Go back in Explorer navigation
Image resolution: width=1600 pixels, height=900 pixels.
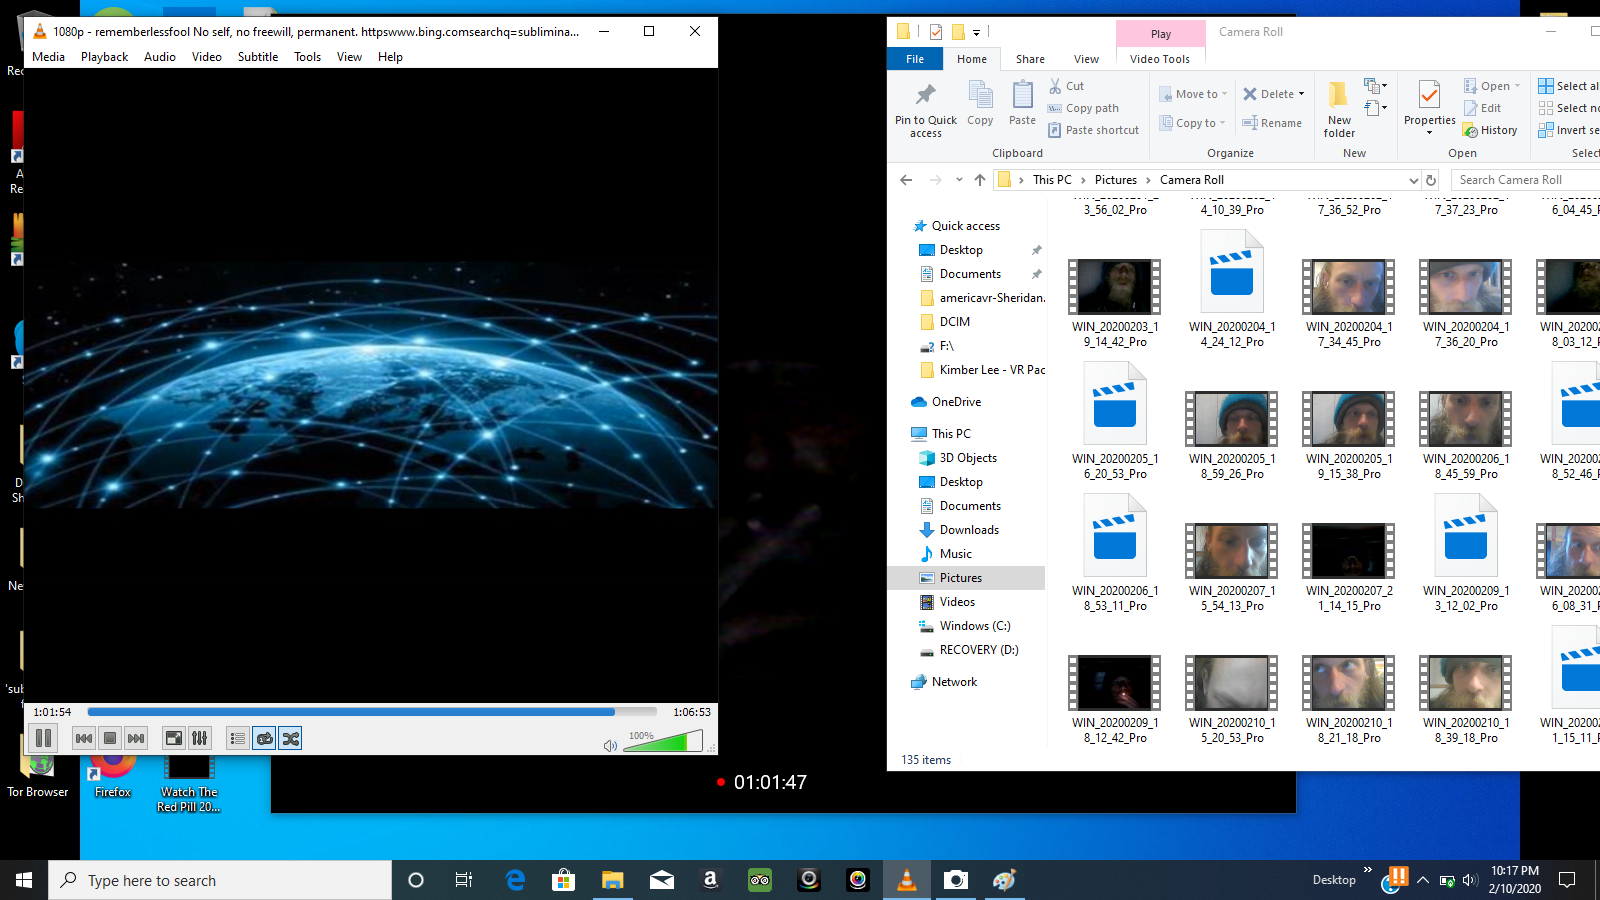click(906, 180)
